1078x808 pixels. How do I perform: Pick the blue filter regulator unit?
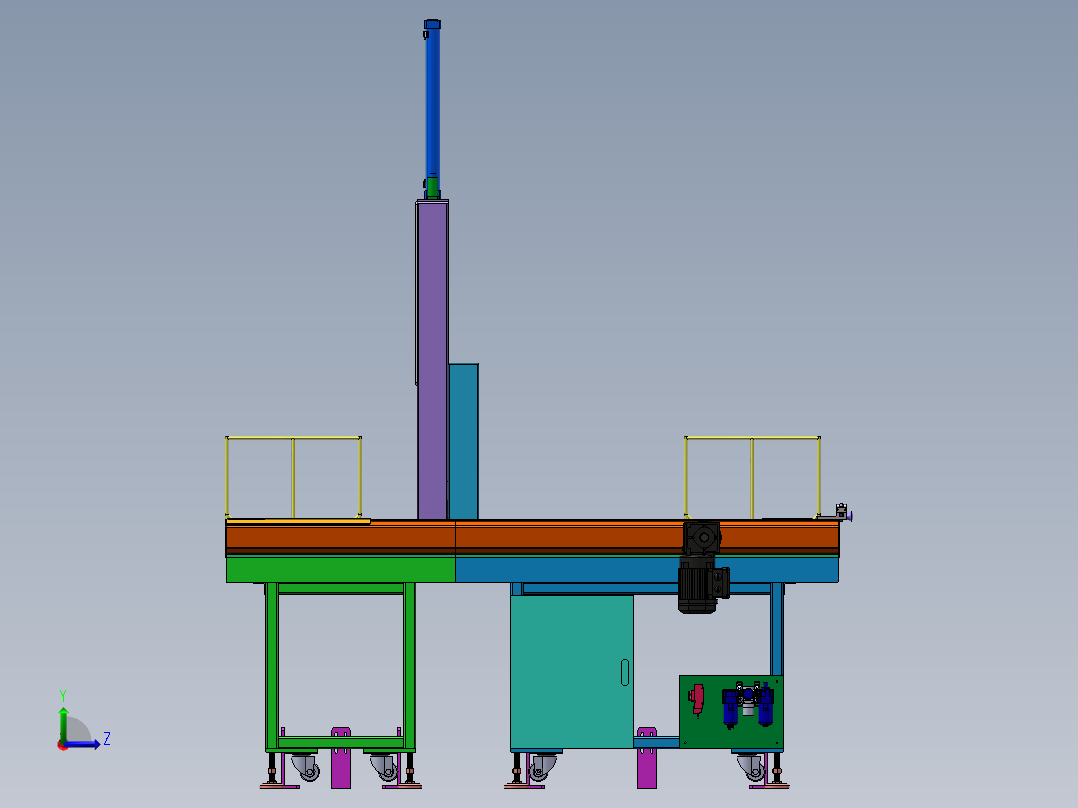point(748,704)
